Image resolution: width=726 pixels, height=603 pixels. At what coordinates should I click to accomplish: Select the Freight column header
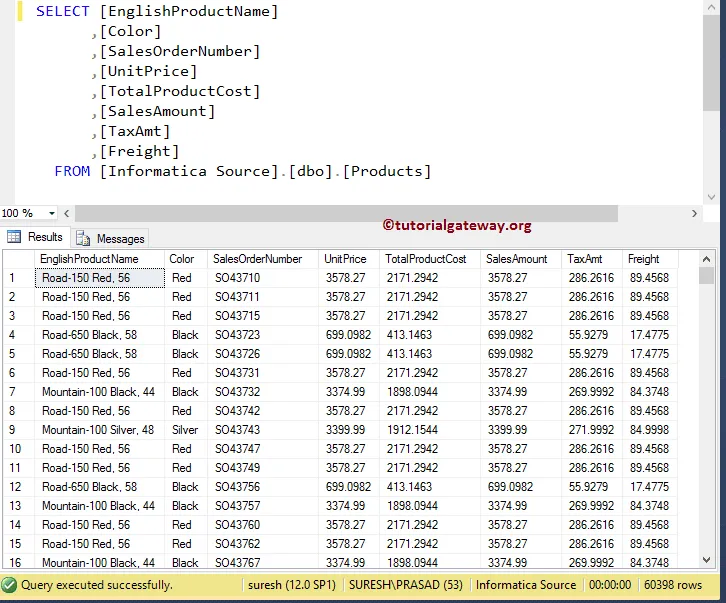(650, 259)
